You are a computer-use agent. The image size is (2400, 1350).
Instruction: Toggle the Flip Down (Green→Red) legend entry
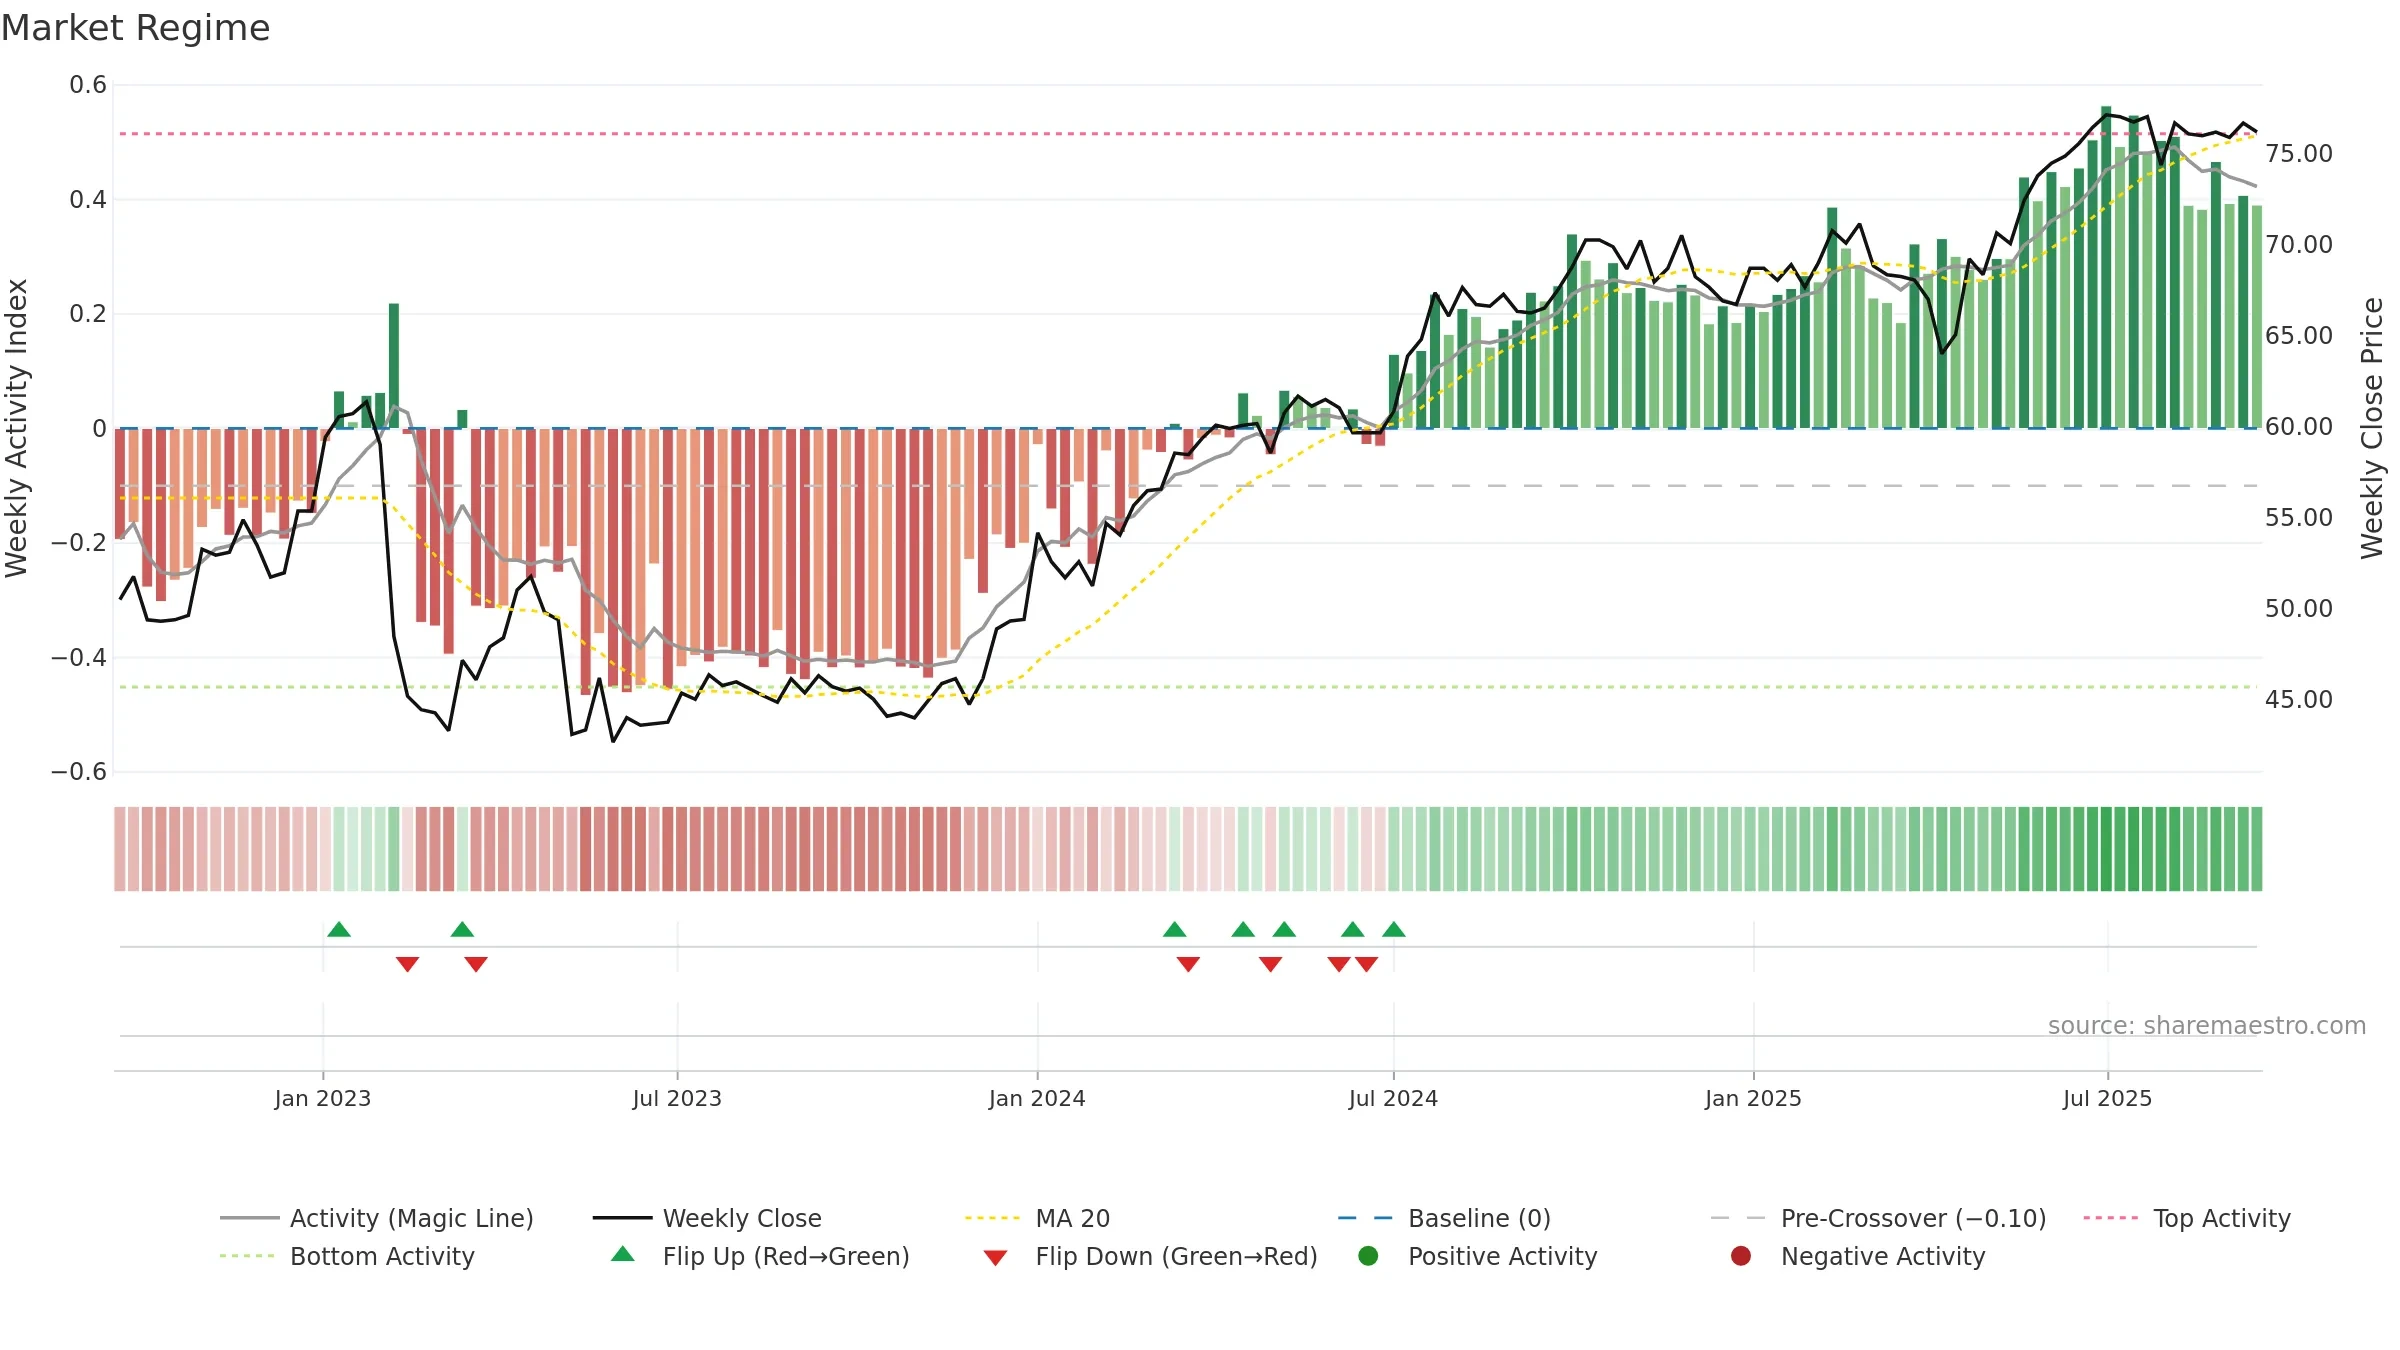(x=1150, y=1256)
